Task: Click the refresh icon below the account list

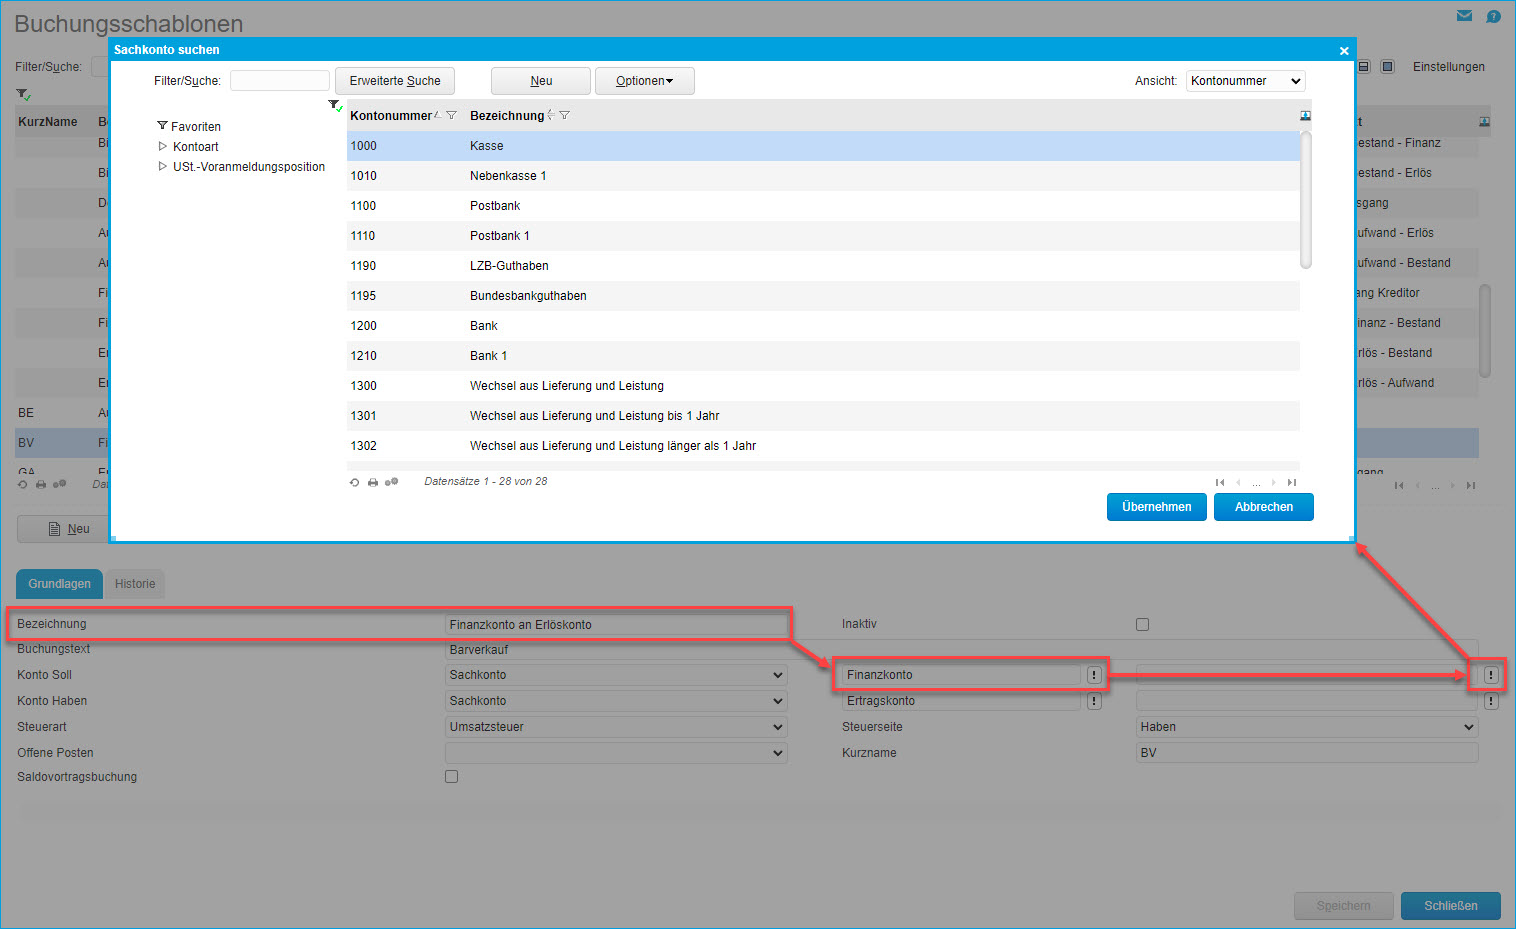Action: pos(354,482)
